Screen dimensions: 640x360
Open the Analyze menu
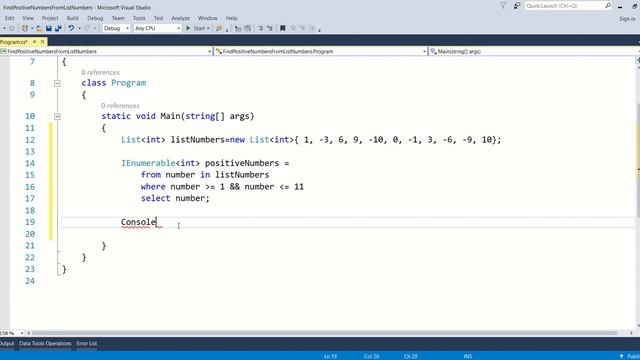coord(180,18)
